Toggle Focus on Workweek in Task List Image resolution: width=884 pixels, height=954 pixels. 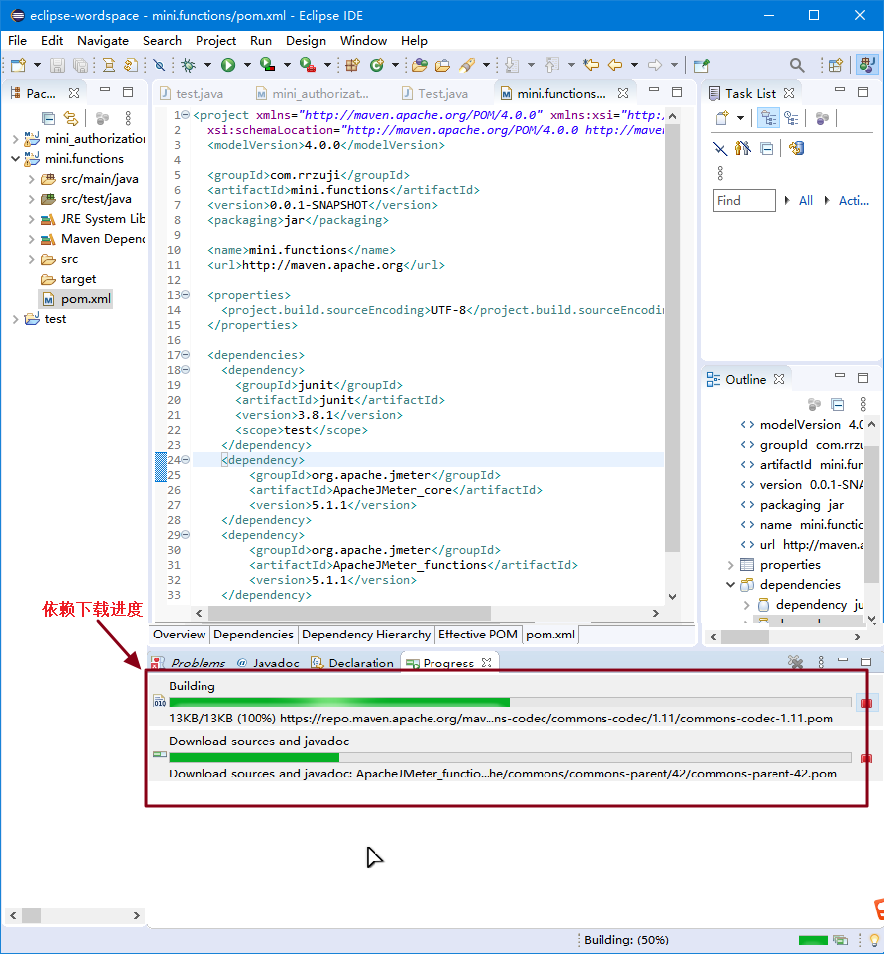click(x=822, y=118)
